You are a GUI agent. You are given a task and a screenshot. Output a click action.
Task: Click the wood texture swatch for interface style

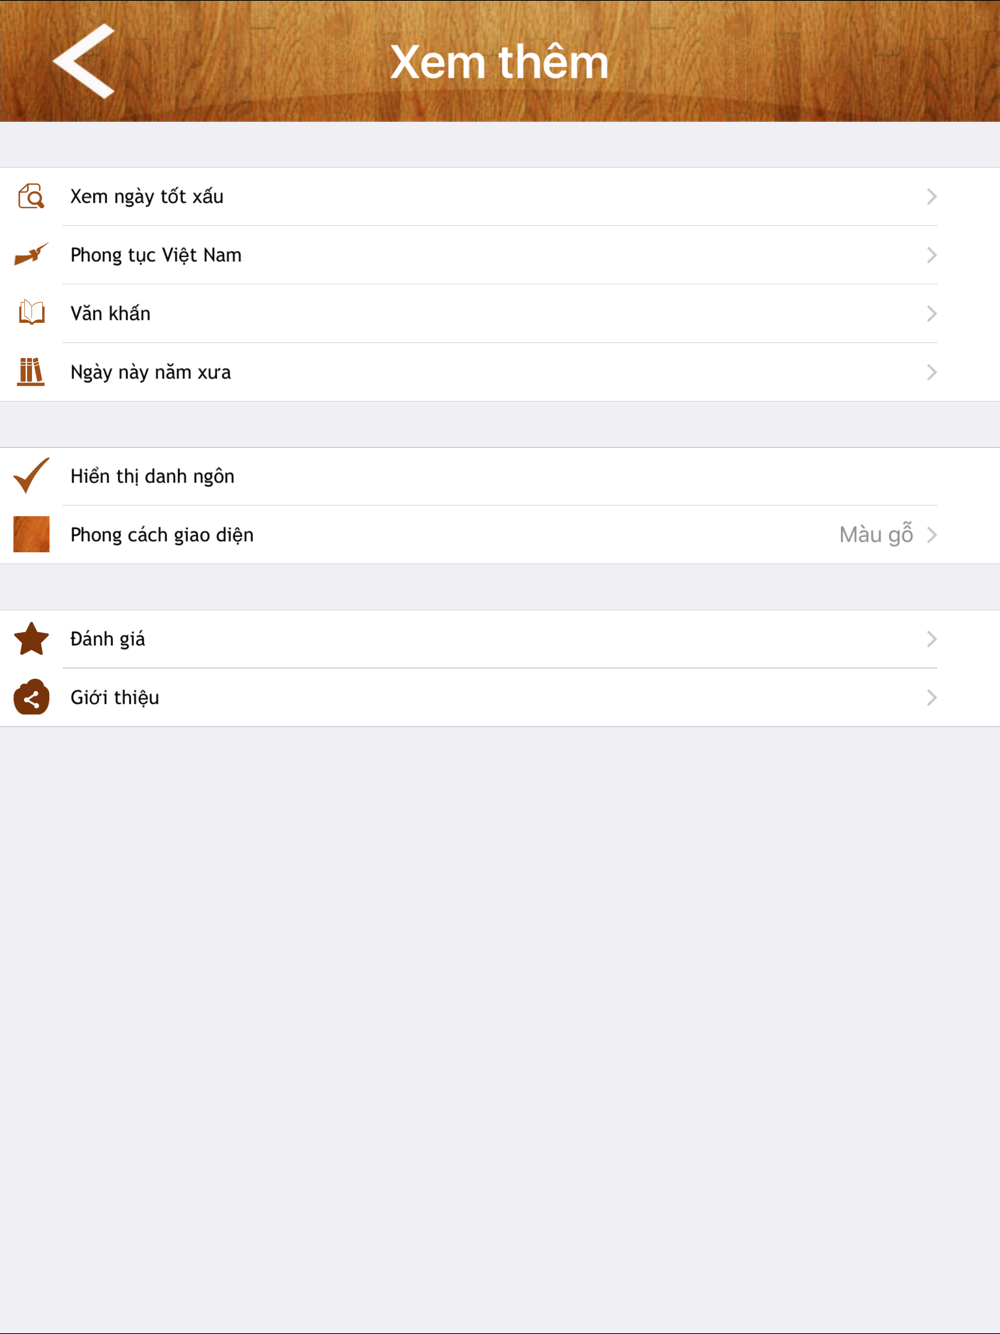pyautogui.click(x=31, y=534)
